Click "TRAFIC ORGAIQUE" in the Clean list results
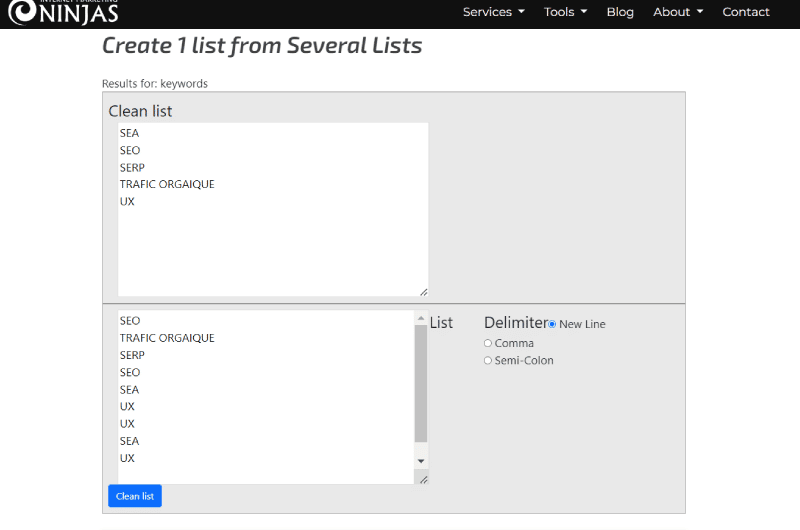Viewport: 800px width, 530px height. 167,184
